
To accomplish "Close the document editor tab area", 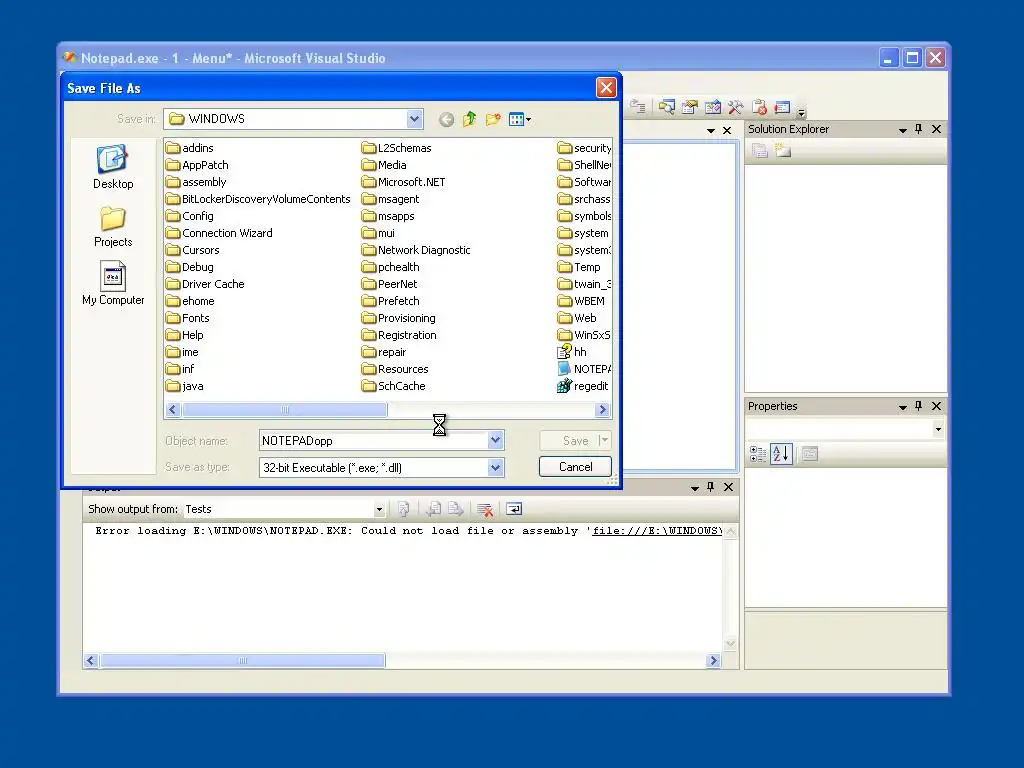I will point(727,131).
